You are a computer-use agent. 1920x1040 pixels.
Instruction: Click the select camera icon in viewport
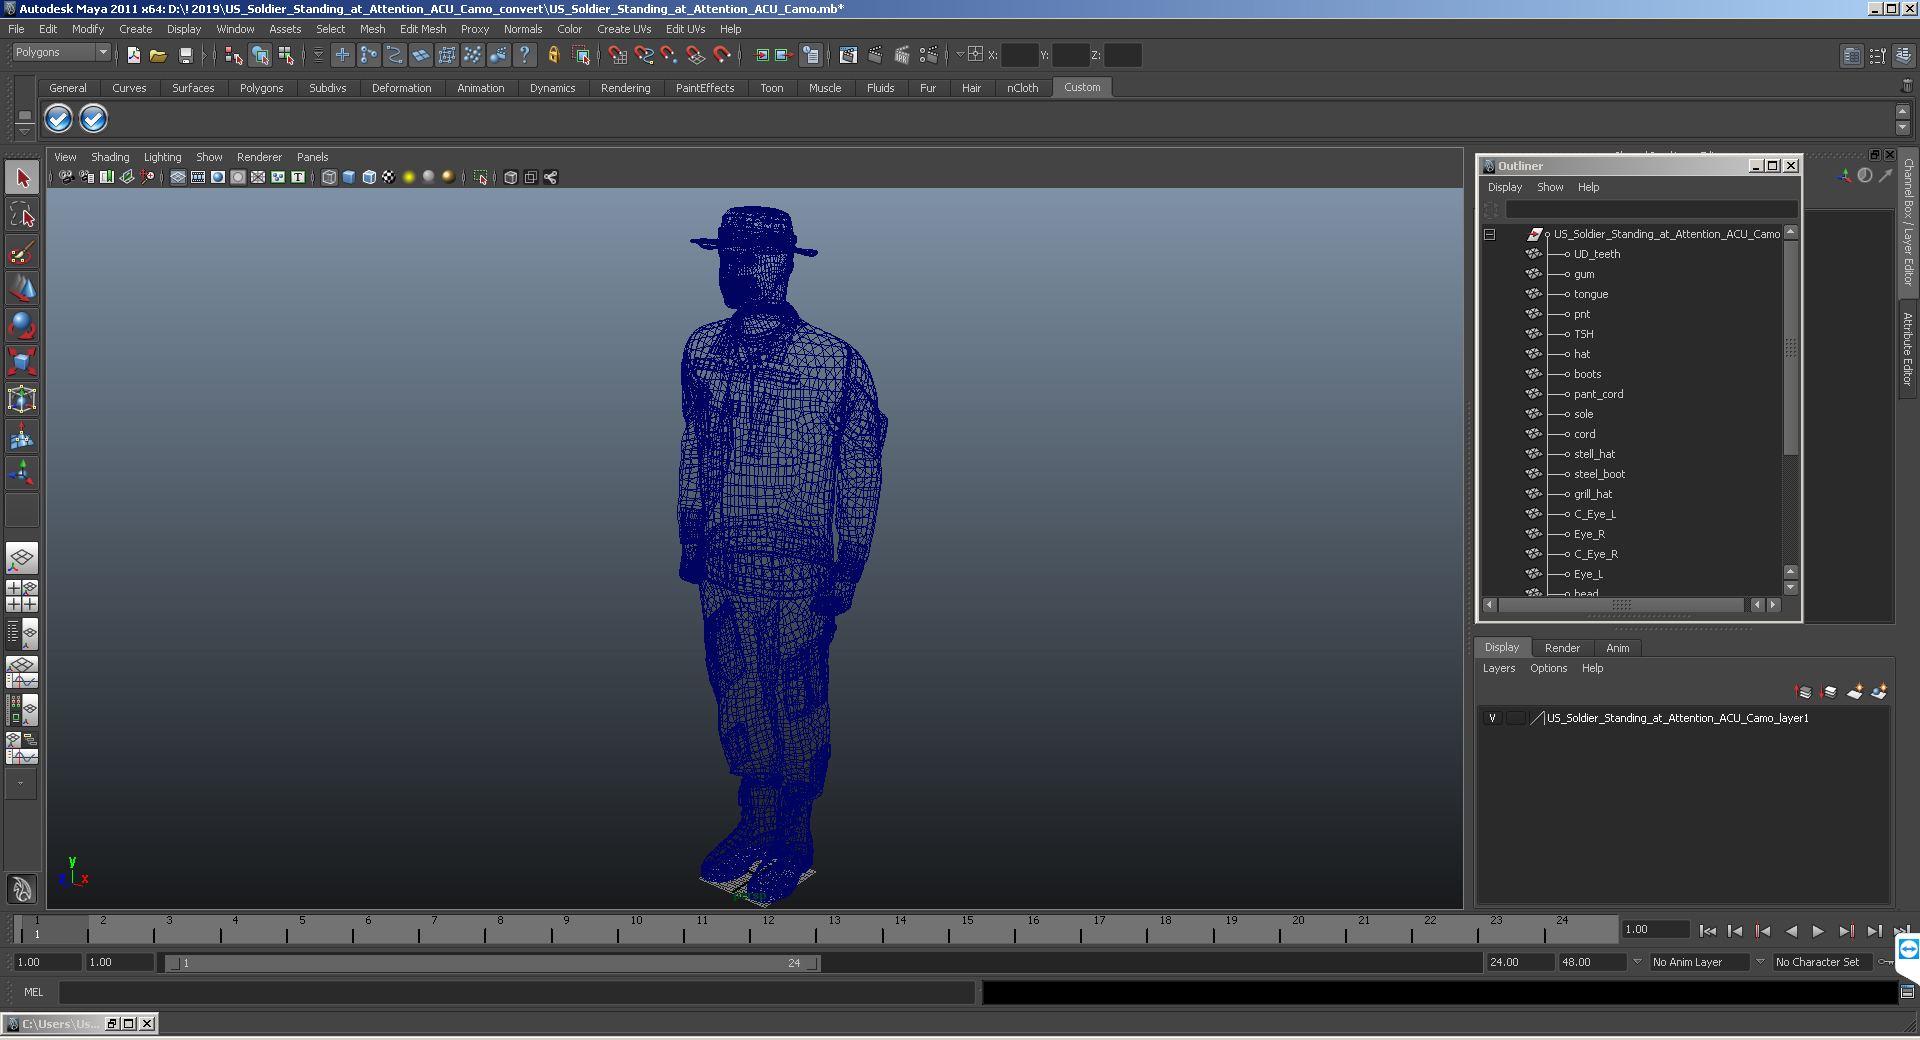click(x=66, y=177)
